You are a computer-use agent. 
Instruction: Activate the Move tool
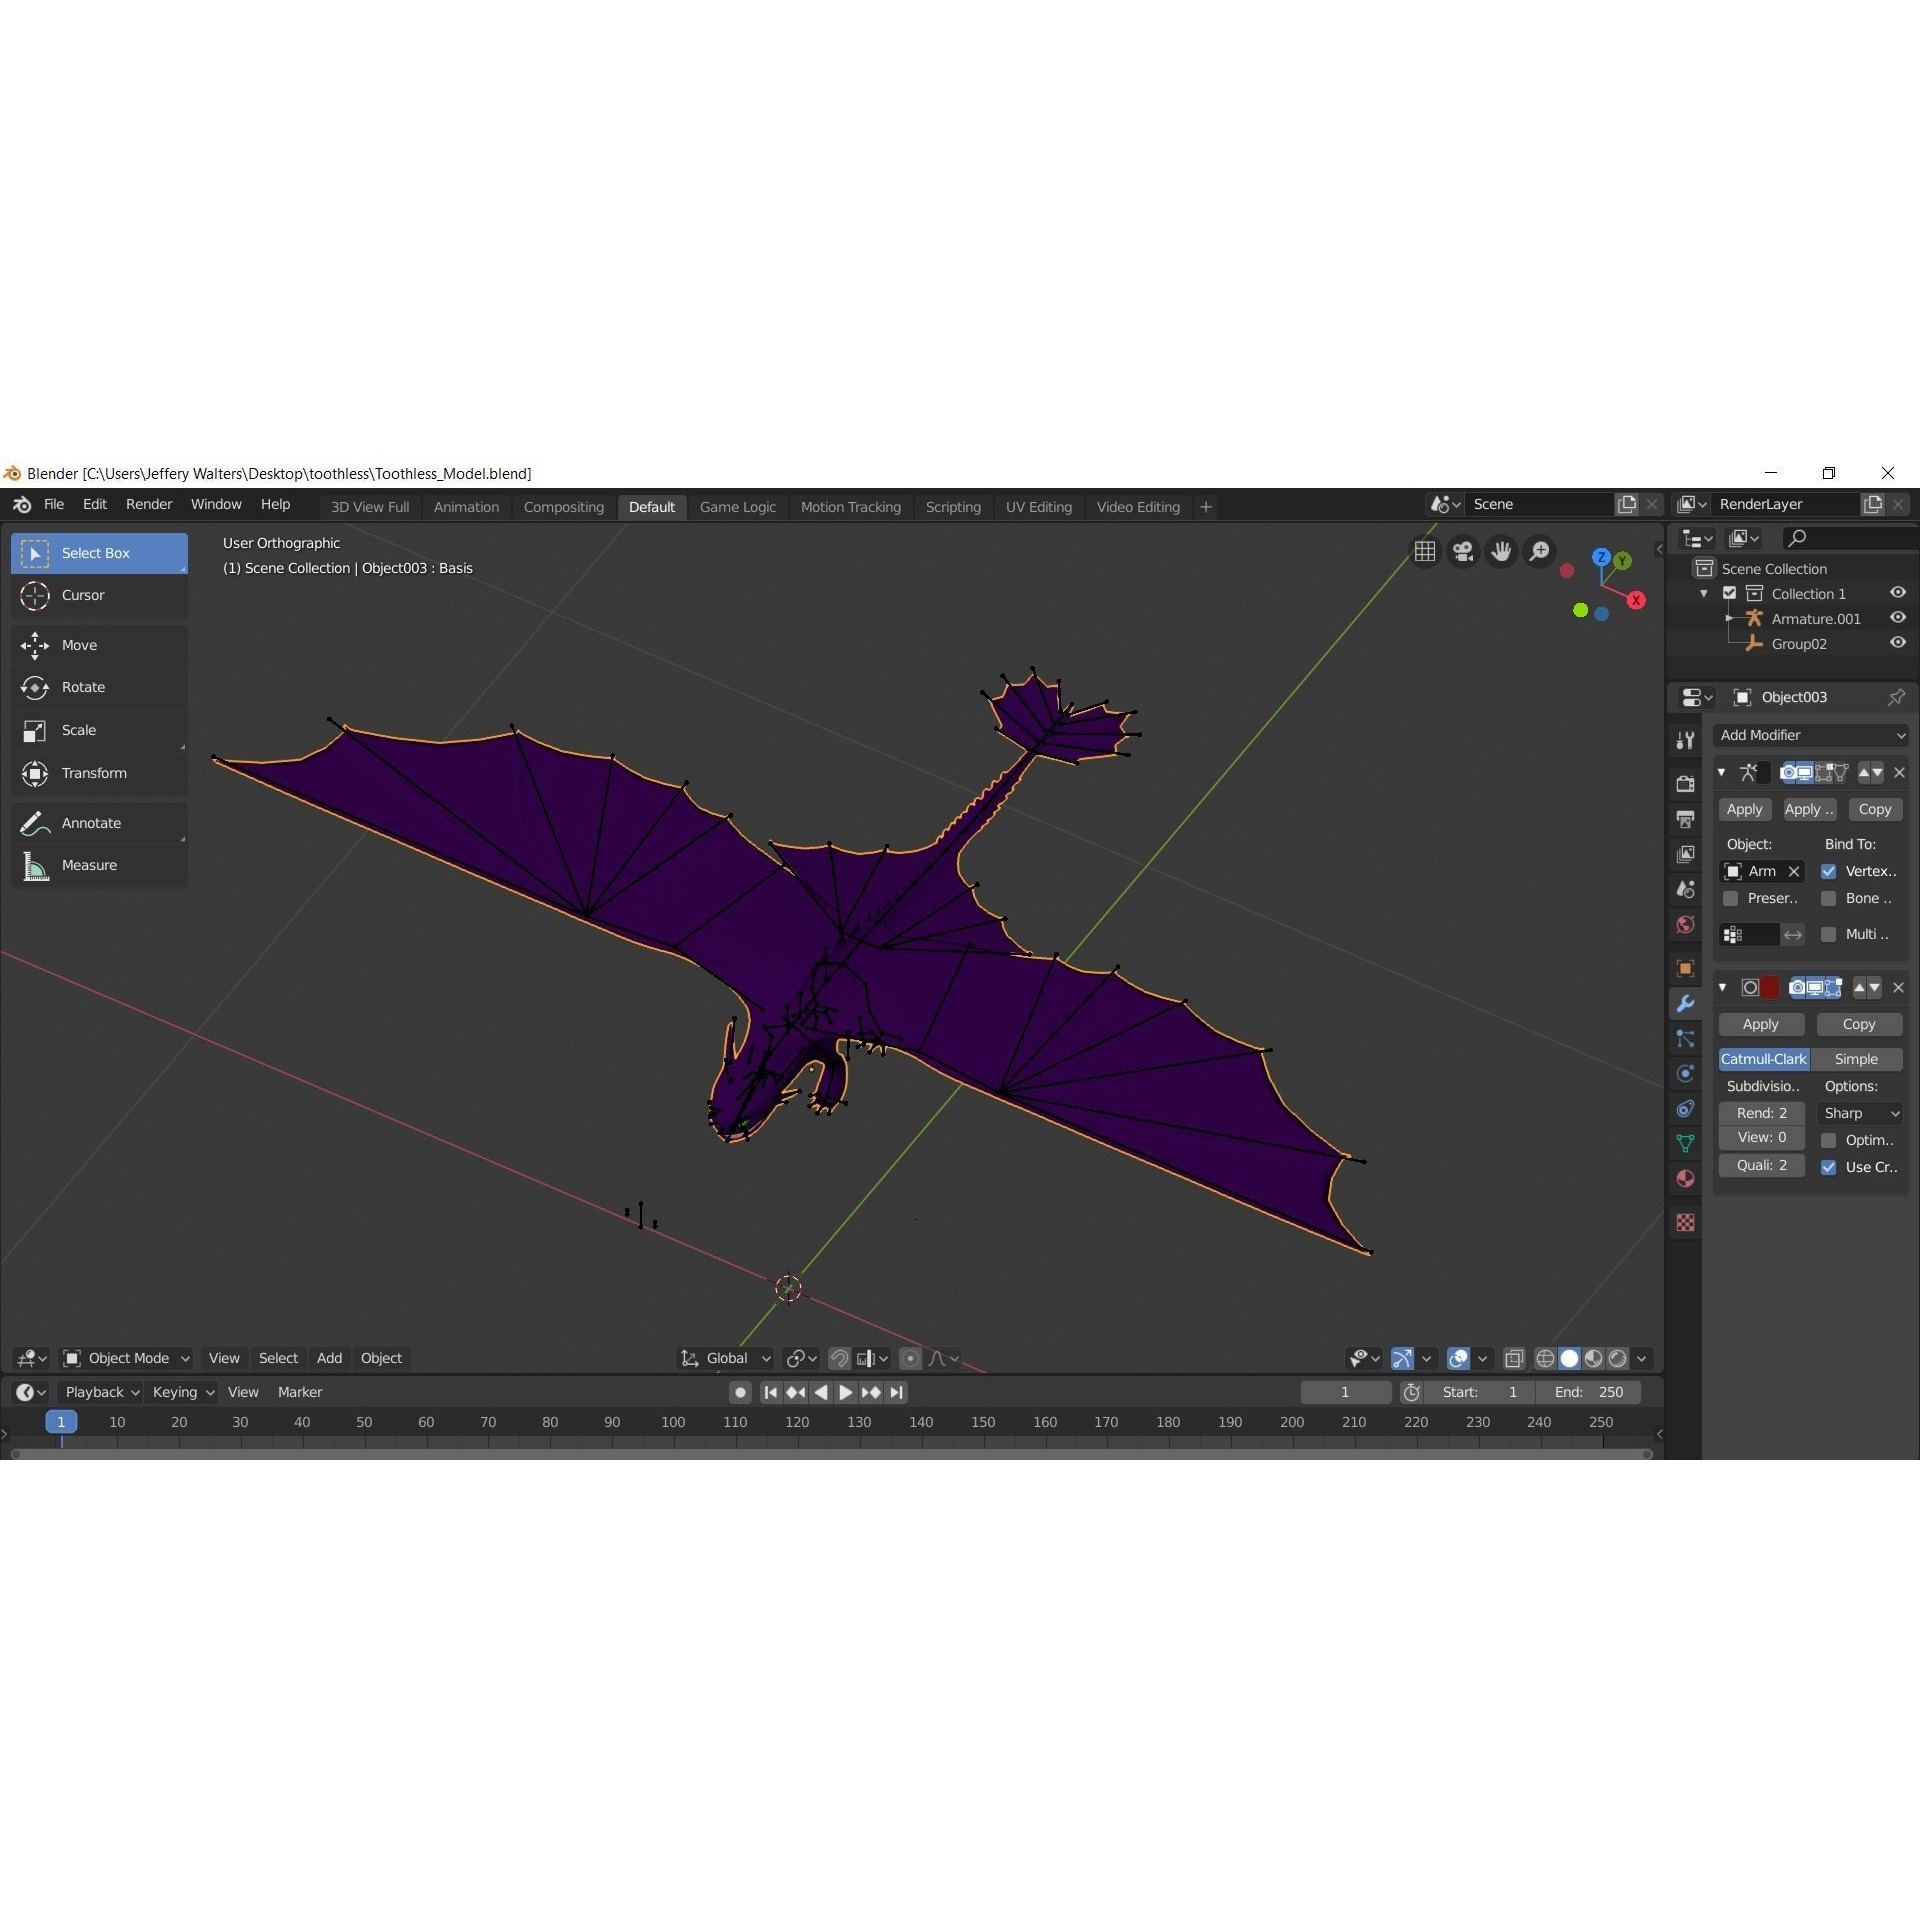point(99,645)
